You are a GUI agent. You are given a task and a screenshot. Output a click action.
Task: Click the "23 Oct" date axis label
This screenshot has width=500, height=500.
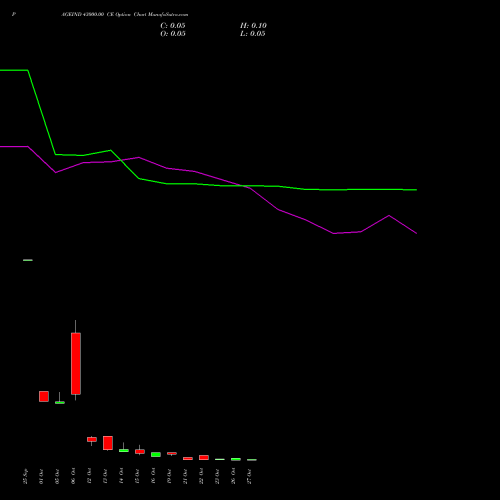[x=218, y=476]
